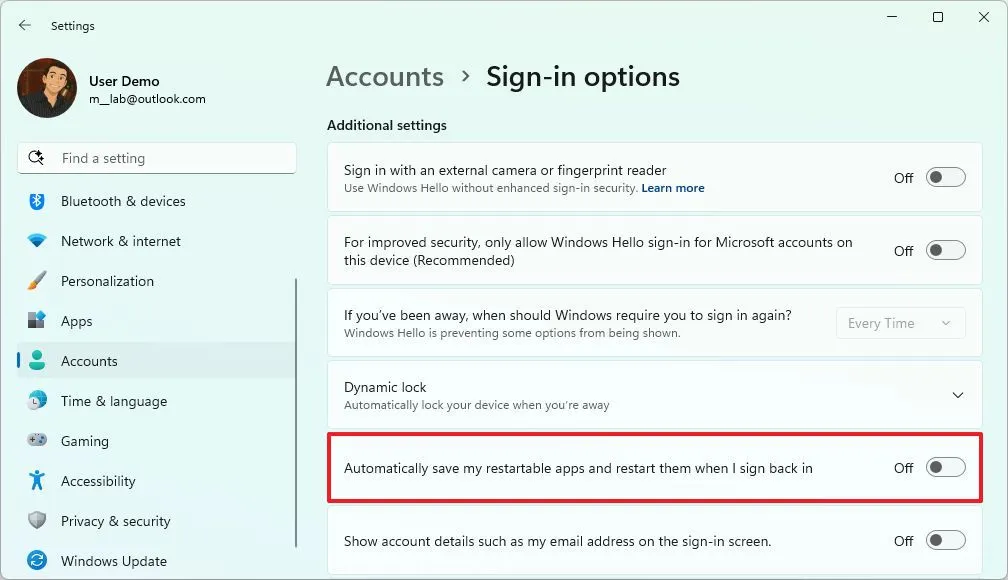Expand the Dynamic lock section
Viewport: 1008px width, 580px height.
[957, 395]
